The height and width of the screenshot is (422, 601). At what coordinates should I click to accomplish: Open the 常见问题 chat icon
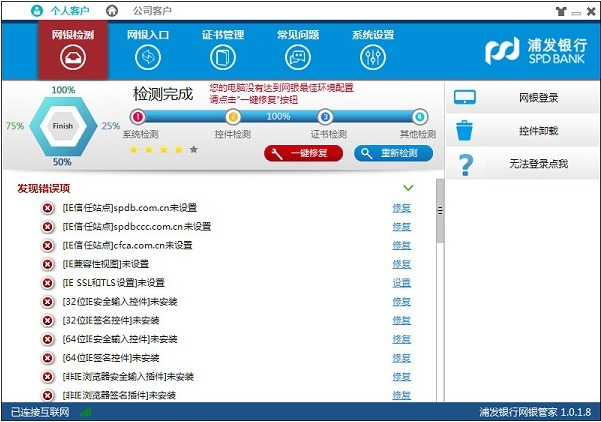tap(298, 57)
